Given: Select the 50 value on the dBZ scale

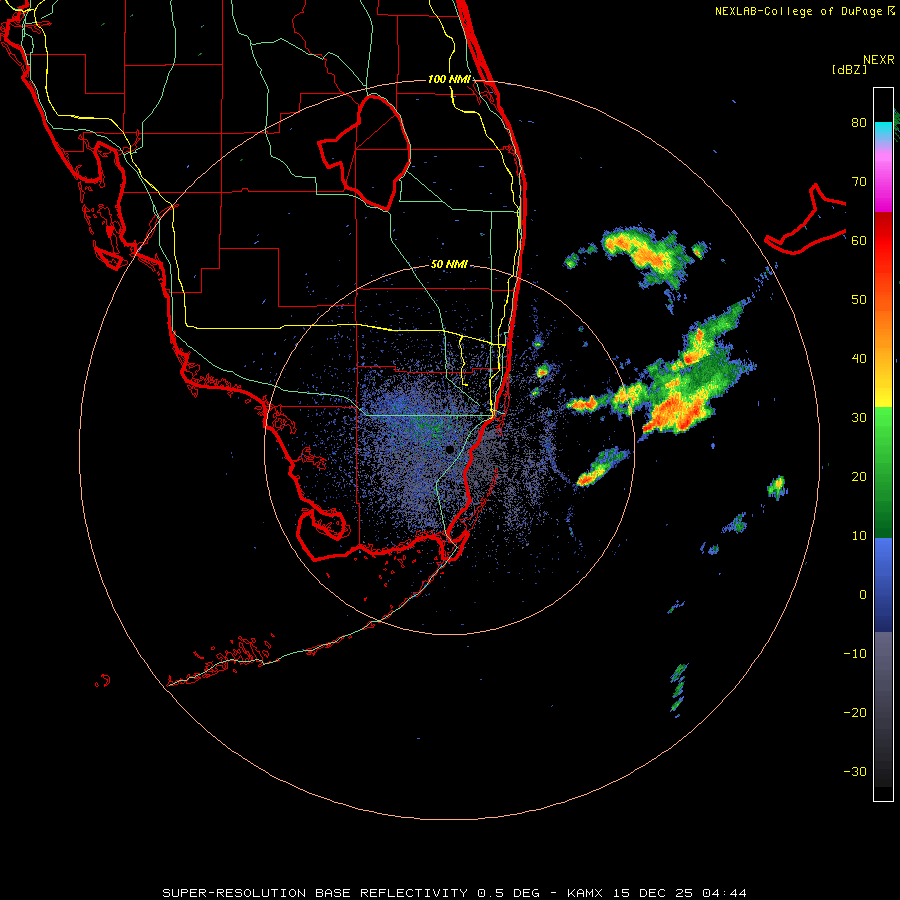Looking at the screenshot, I should [859, 300].
